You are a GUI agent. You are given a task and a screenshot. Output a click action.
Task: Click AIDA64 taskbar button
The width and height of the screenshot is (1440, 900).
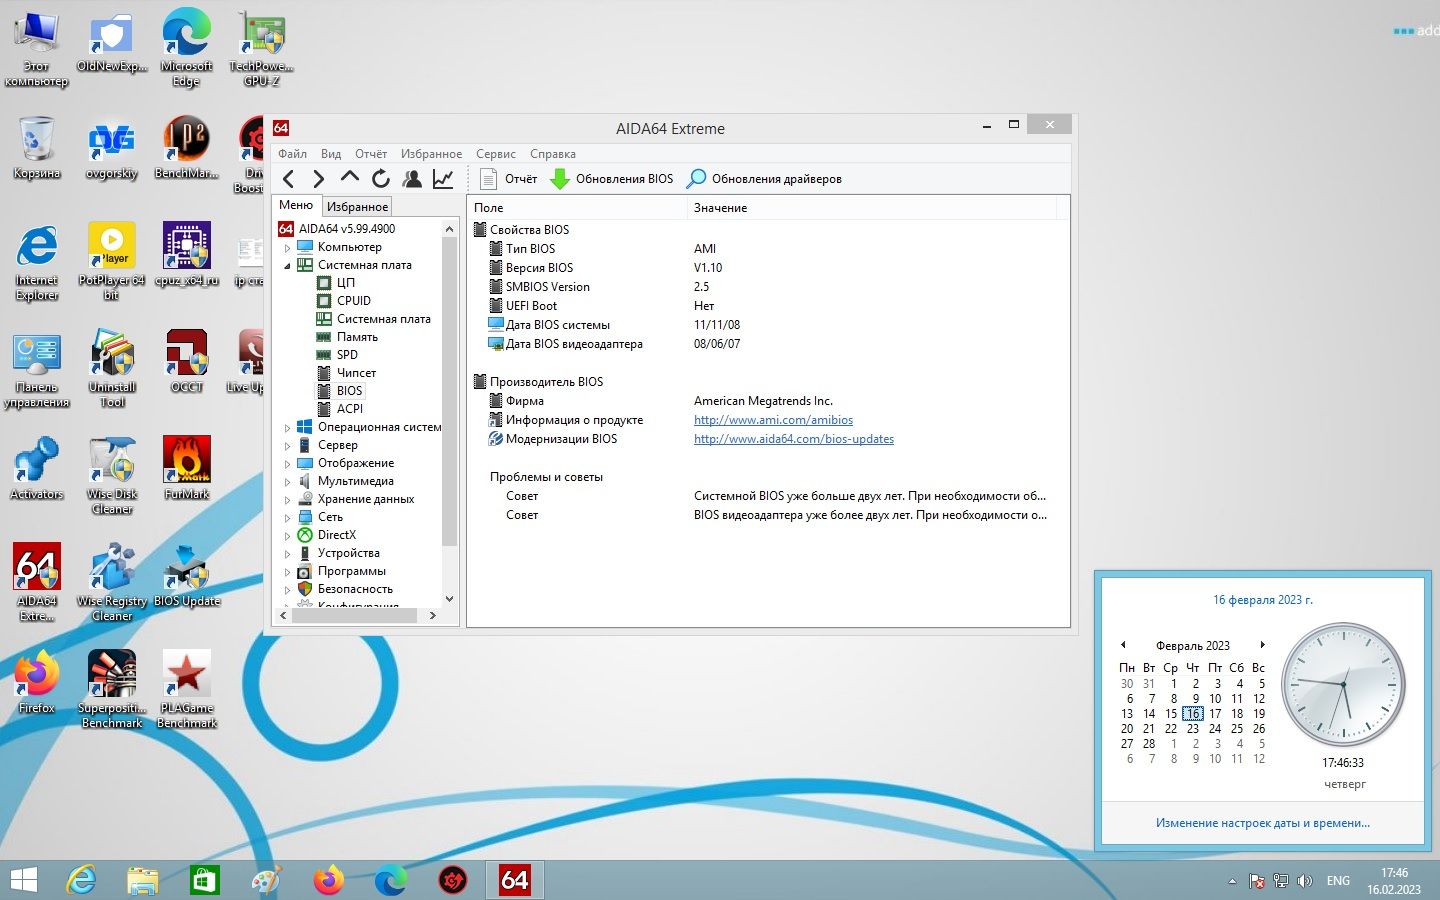click(515, 880)
